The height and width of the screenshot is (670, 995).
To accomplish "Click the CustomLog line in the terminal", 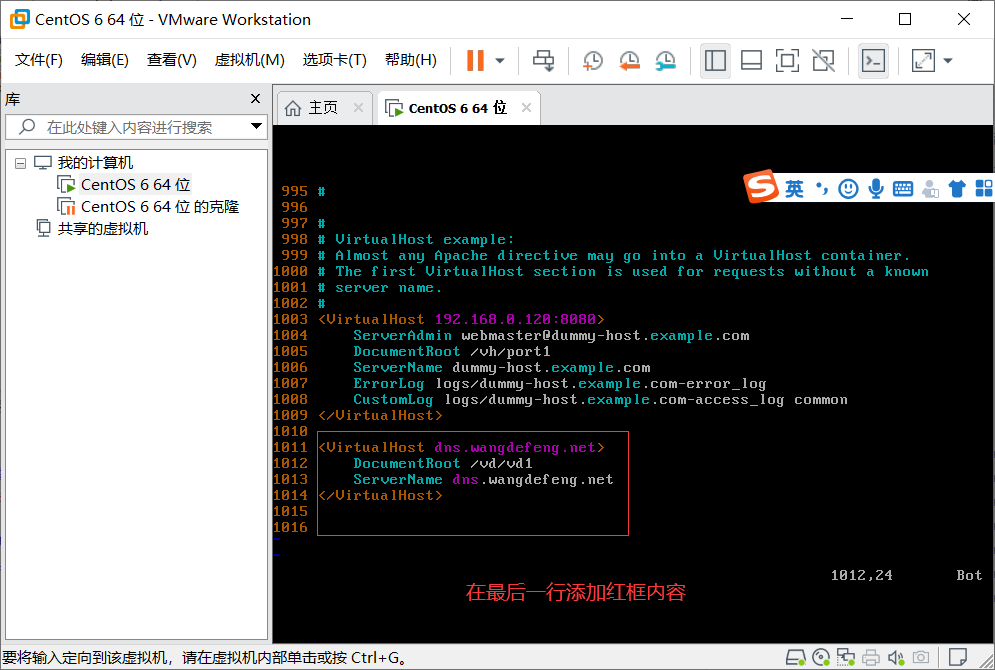I will point(600,399).
